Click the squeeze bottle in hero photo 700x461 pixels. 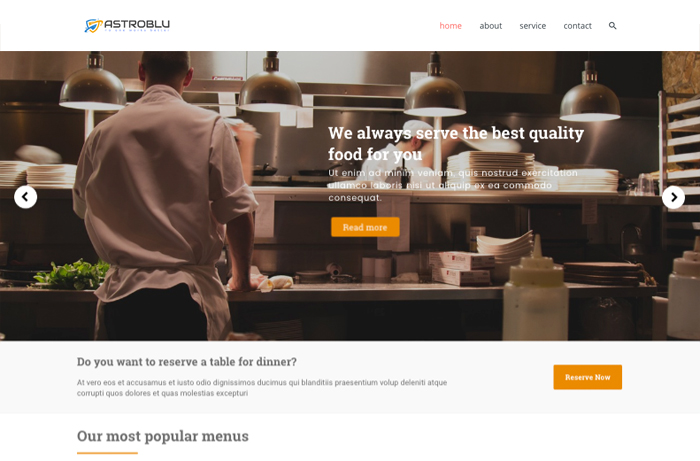pos(536,288)
